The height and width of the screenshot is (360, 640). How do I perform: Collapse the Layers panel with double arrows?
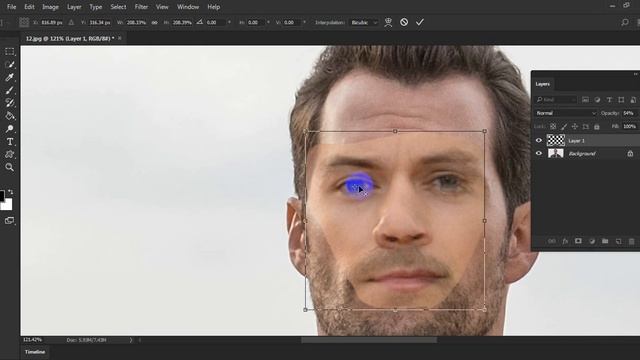[x=635, y=74]
